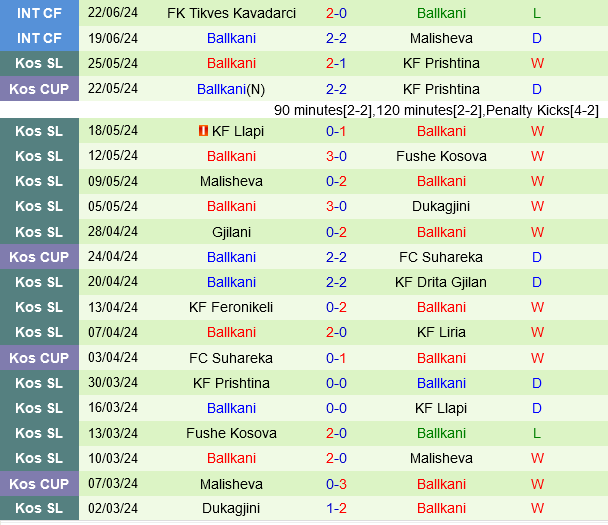Viewport: 608px width, 525px height.
Task: Open the KF Drita Gjilan team page
Action: point(441,282)
